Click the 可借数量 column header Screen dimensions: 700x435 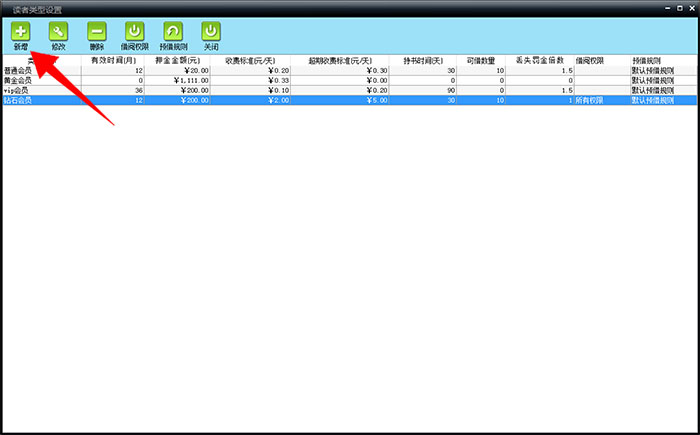coord(481,60)
